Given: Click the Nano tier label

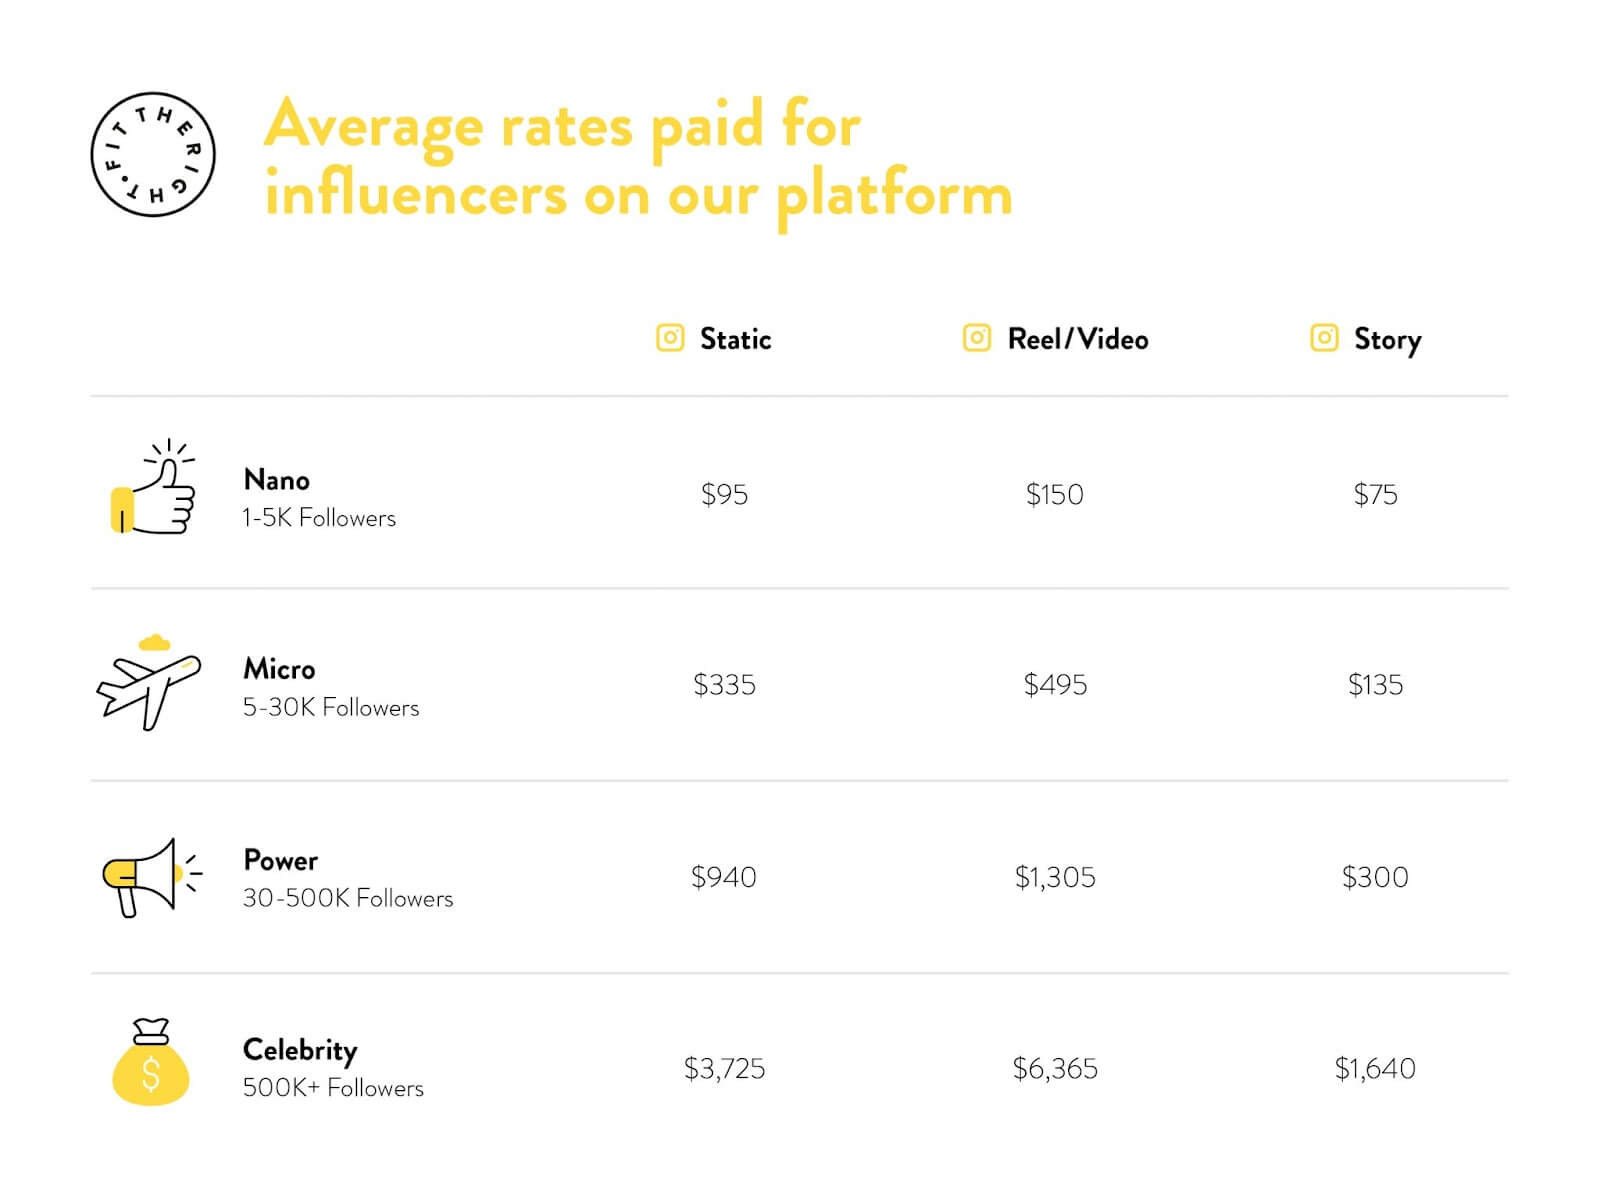Looking at the screenshot, I should (x=276, y=480).
